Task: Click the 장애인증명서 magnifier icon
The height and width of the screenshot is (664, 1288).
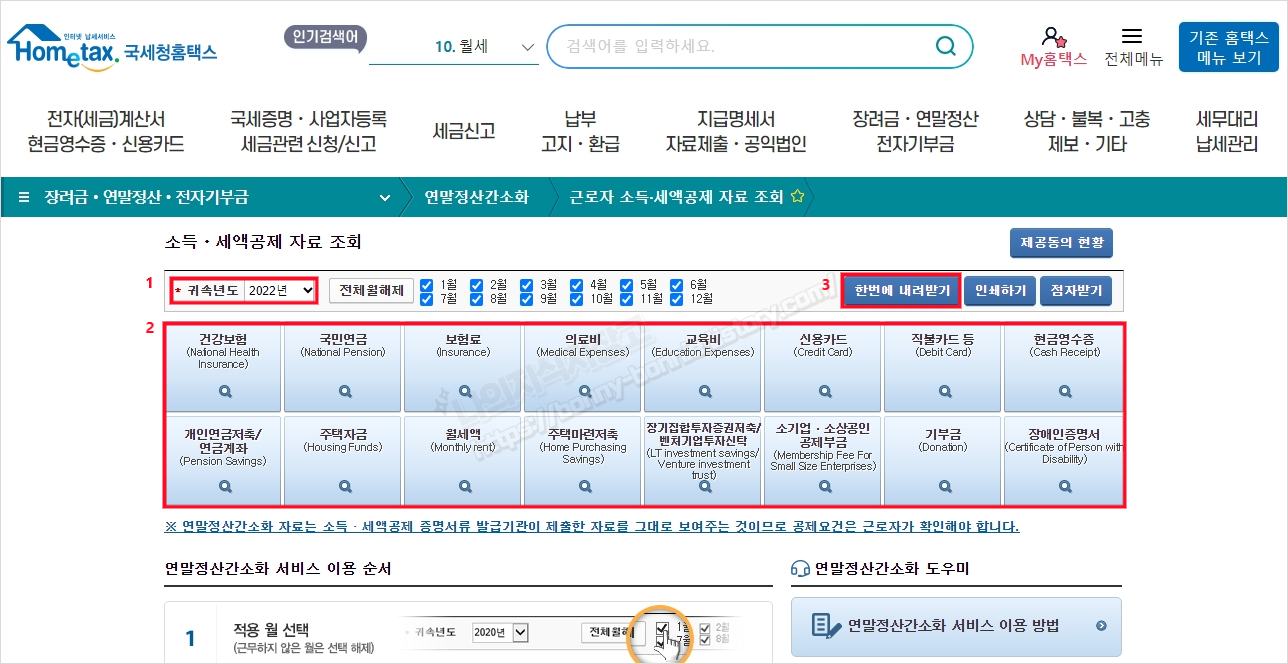Action: tap(1064, 487)
